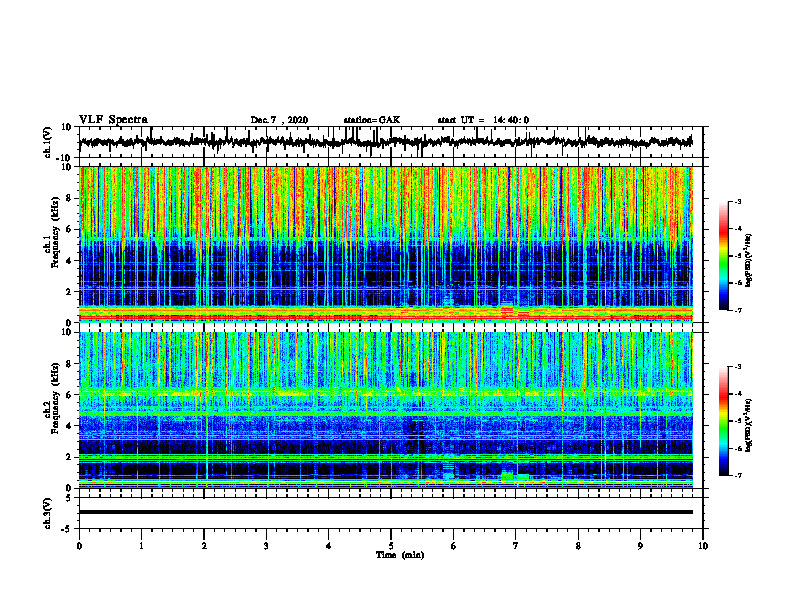Click the '8' kHz tick on ch.1 spectrogram axis

[x=70, y=198]
